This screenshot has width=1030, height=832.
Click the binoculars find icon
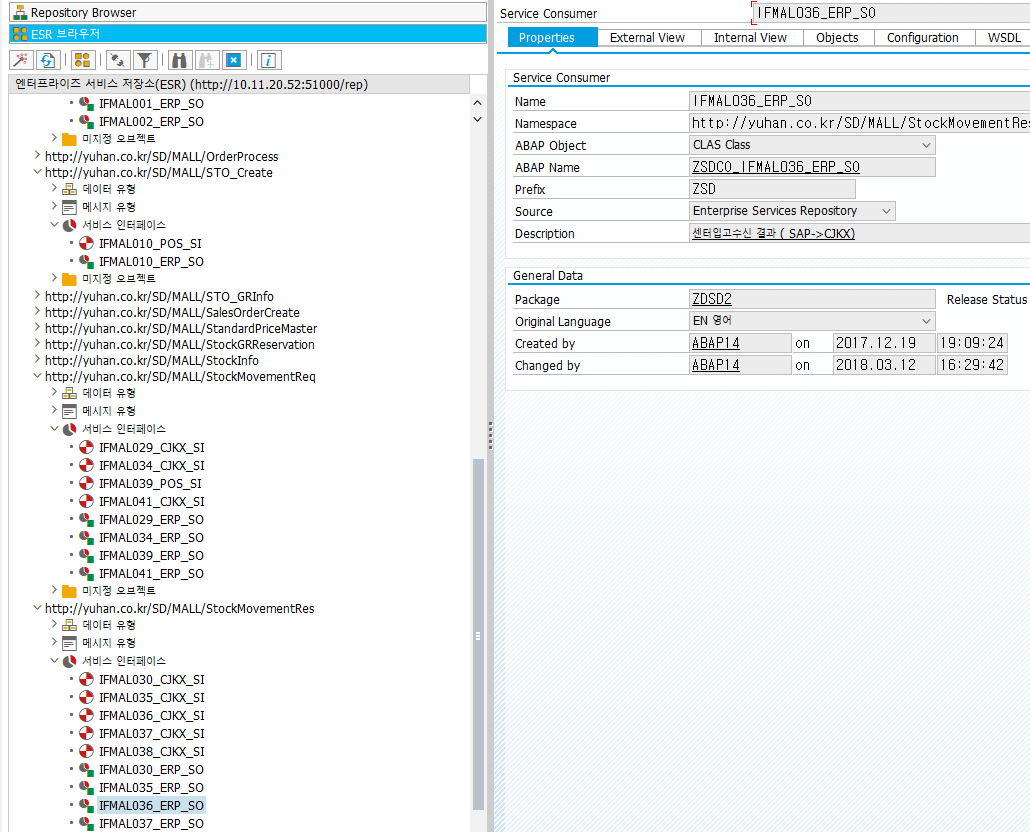click(x=179, y=60)
